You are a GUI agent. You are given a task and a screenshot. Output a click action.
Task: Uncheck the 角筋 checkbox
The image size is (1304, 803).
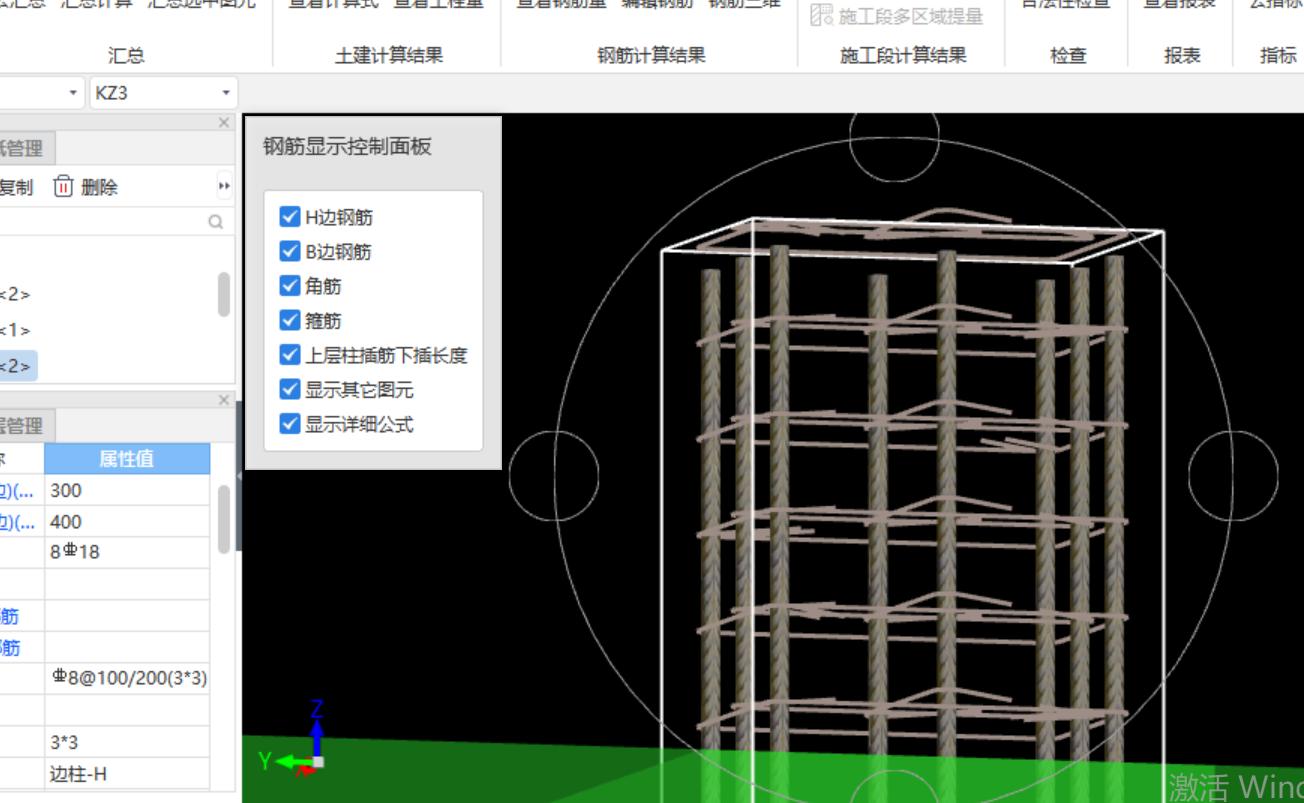290,286
